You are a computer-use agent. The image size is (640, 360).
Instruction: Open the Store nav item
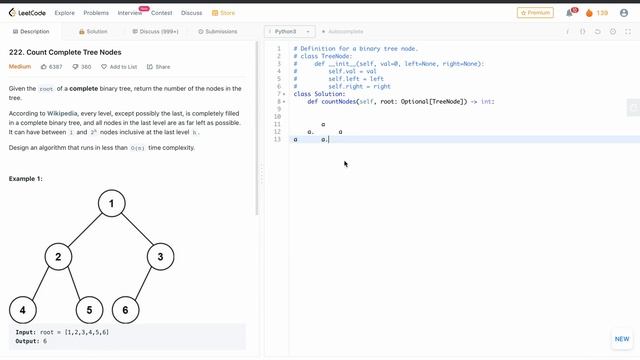(x=223, y=13)
